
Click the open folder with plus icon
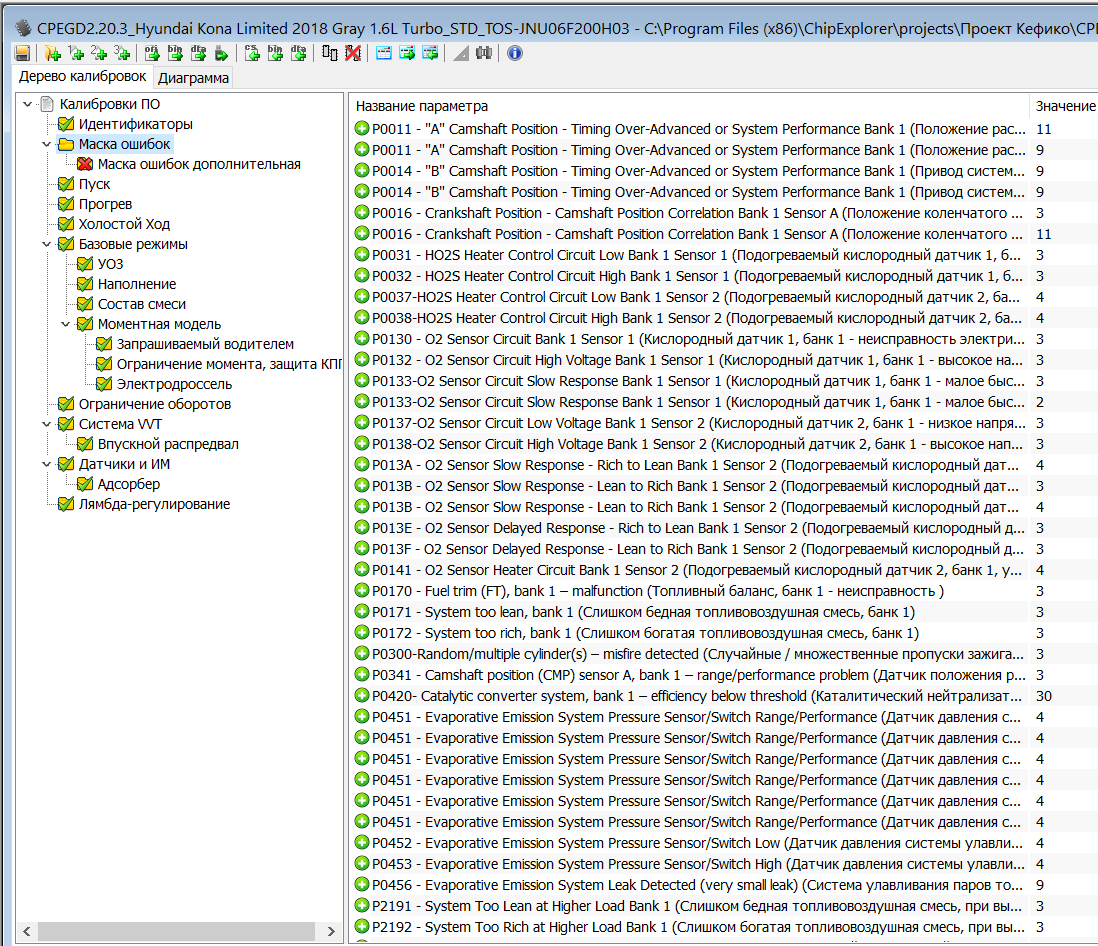pyautogui.click(x=54, y=53)
